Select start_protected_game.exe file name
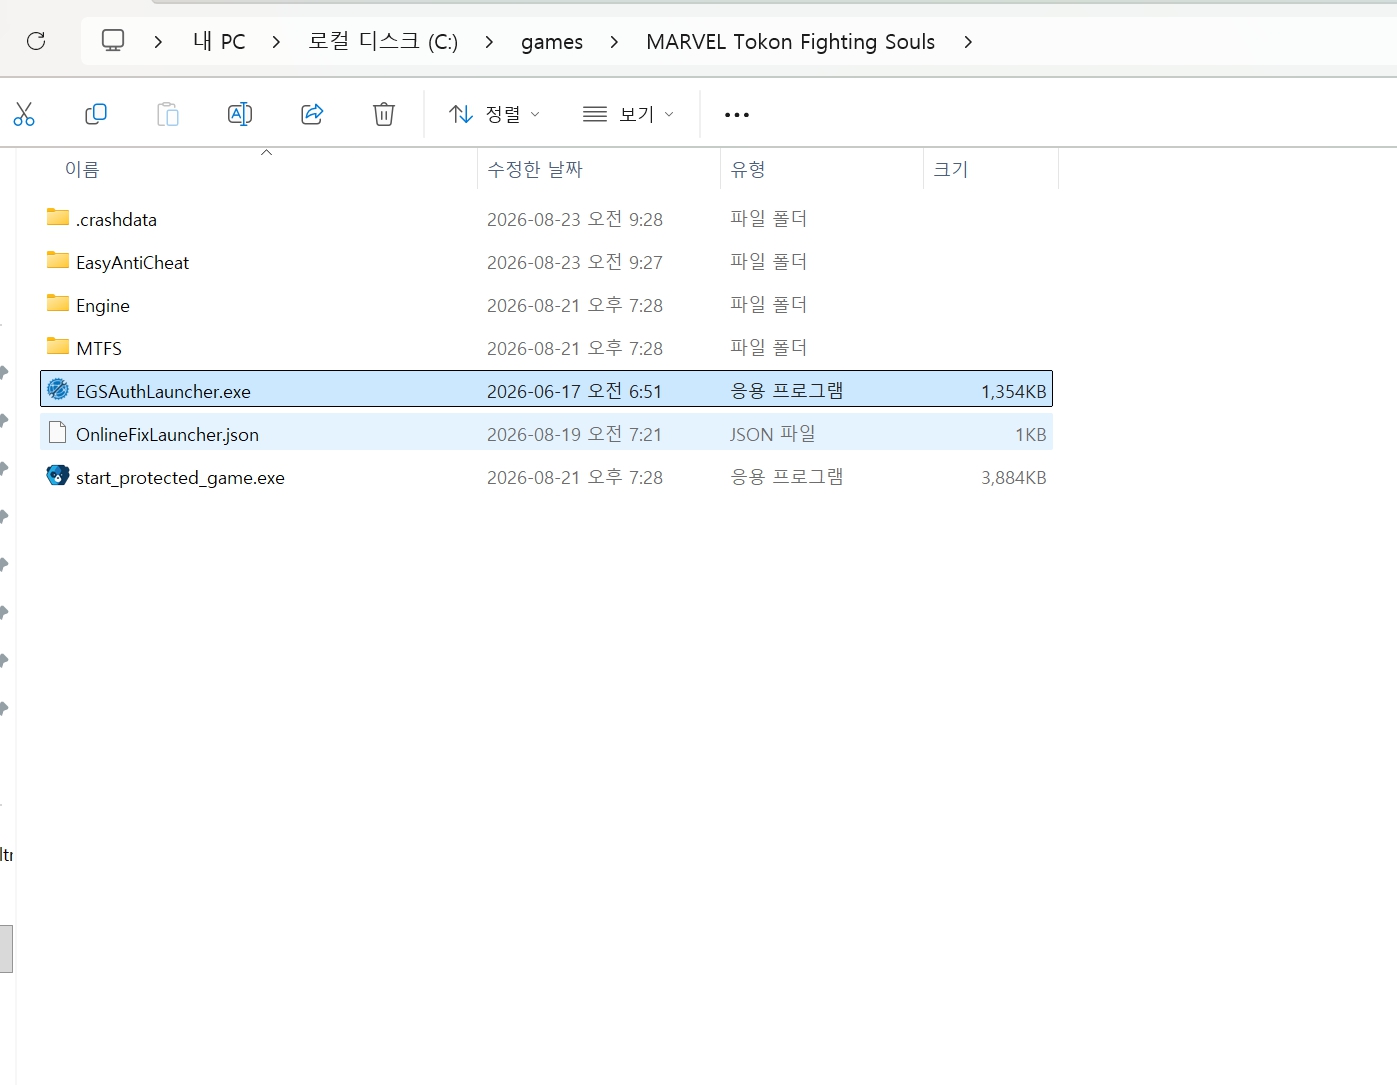Screen dimensions: 1397x1085 point(180,478)
